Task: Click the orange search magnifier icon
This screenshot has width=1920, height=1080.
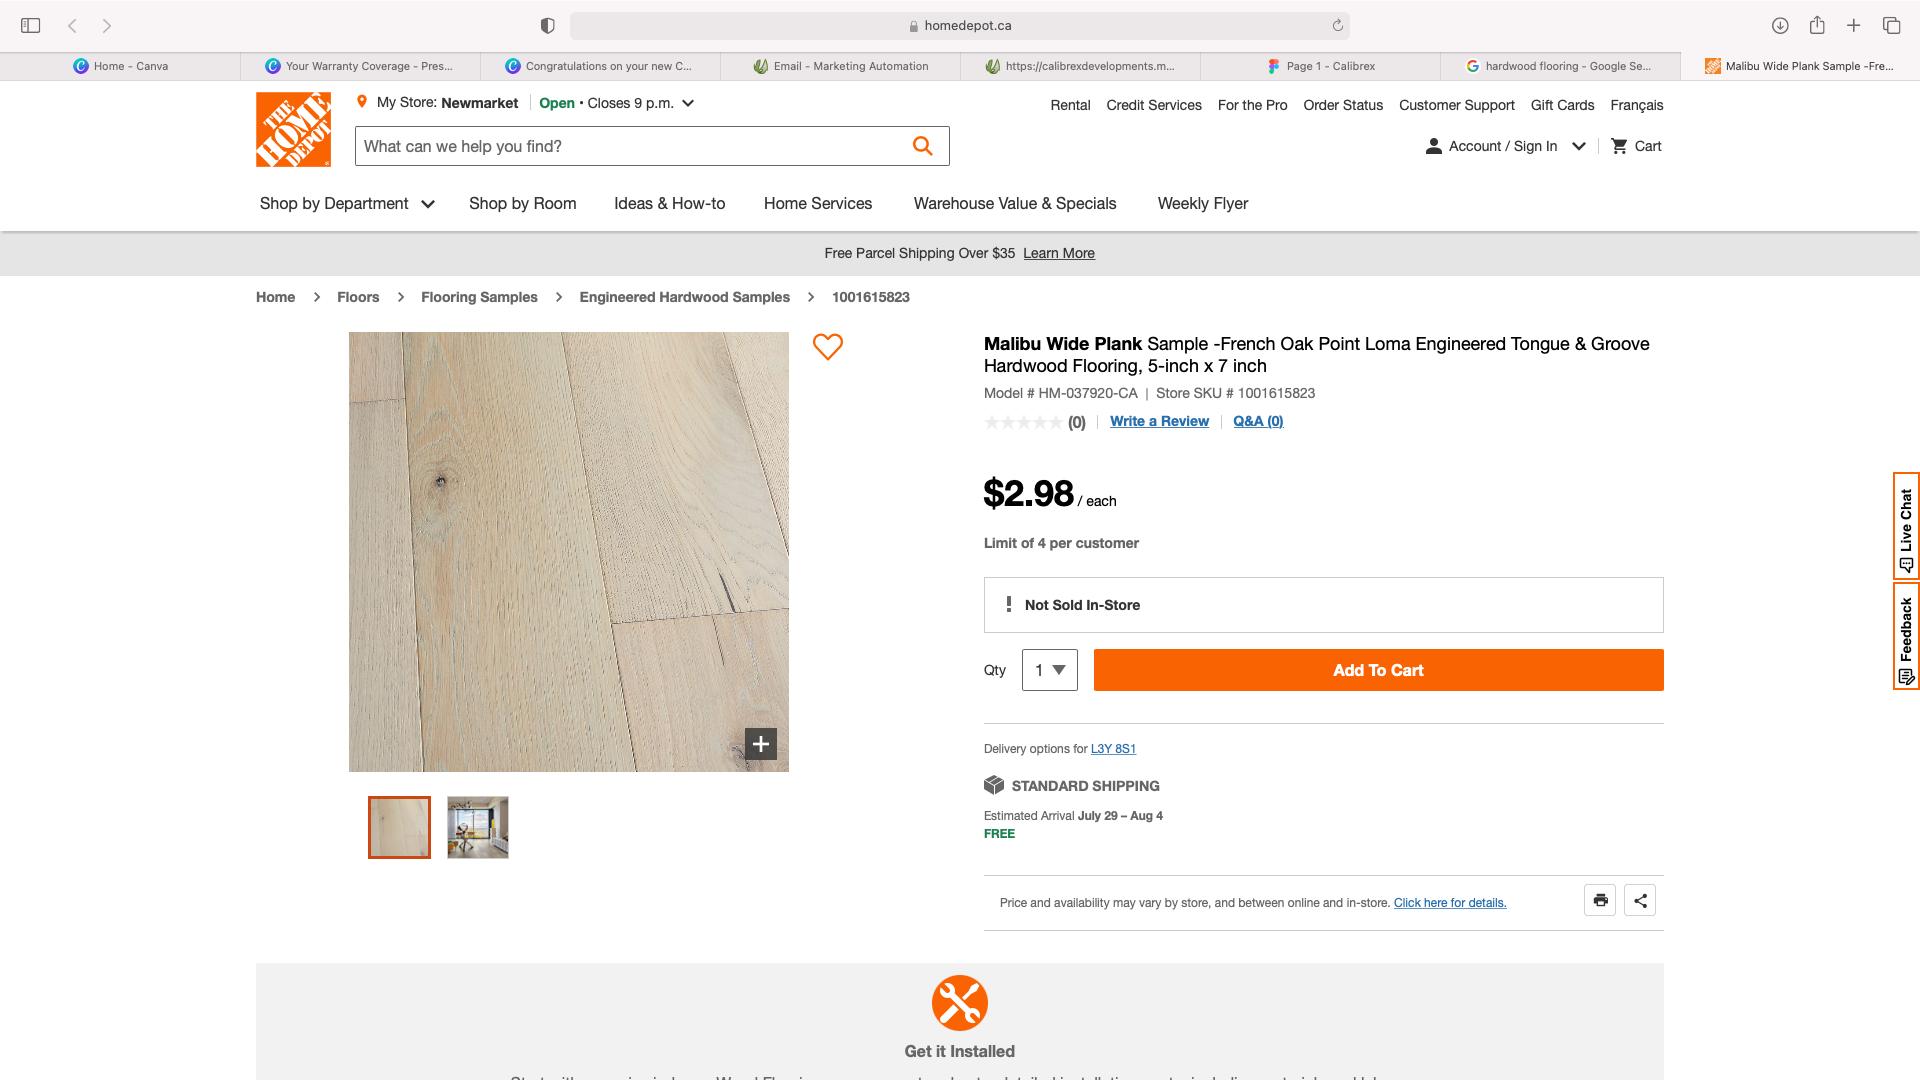Action: 922,146
